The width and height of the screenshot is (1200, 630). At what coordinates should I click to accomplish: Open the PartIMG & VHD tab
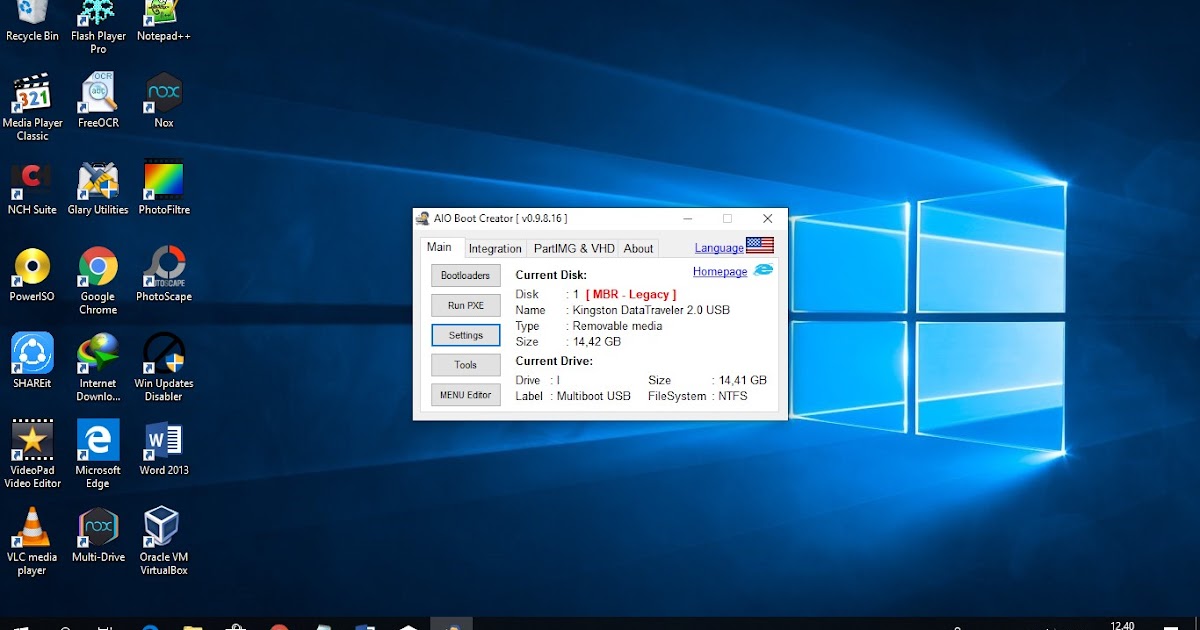point(572,247)
